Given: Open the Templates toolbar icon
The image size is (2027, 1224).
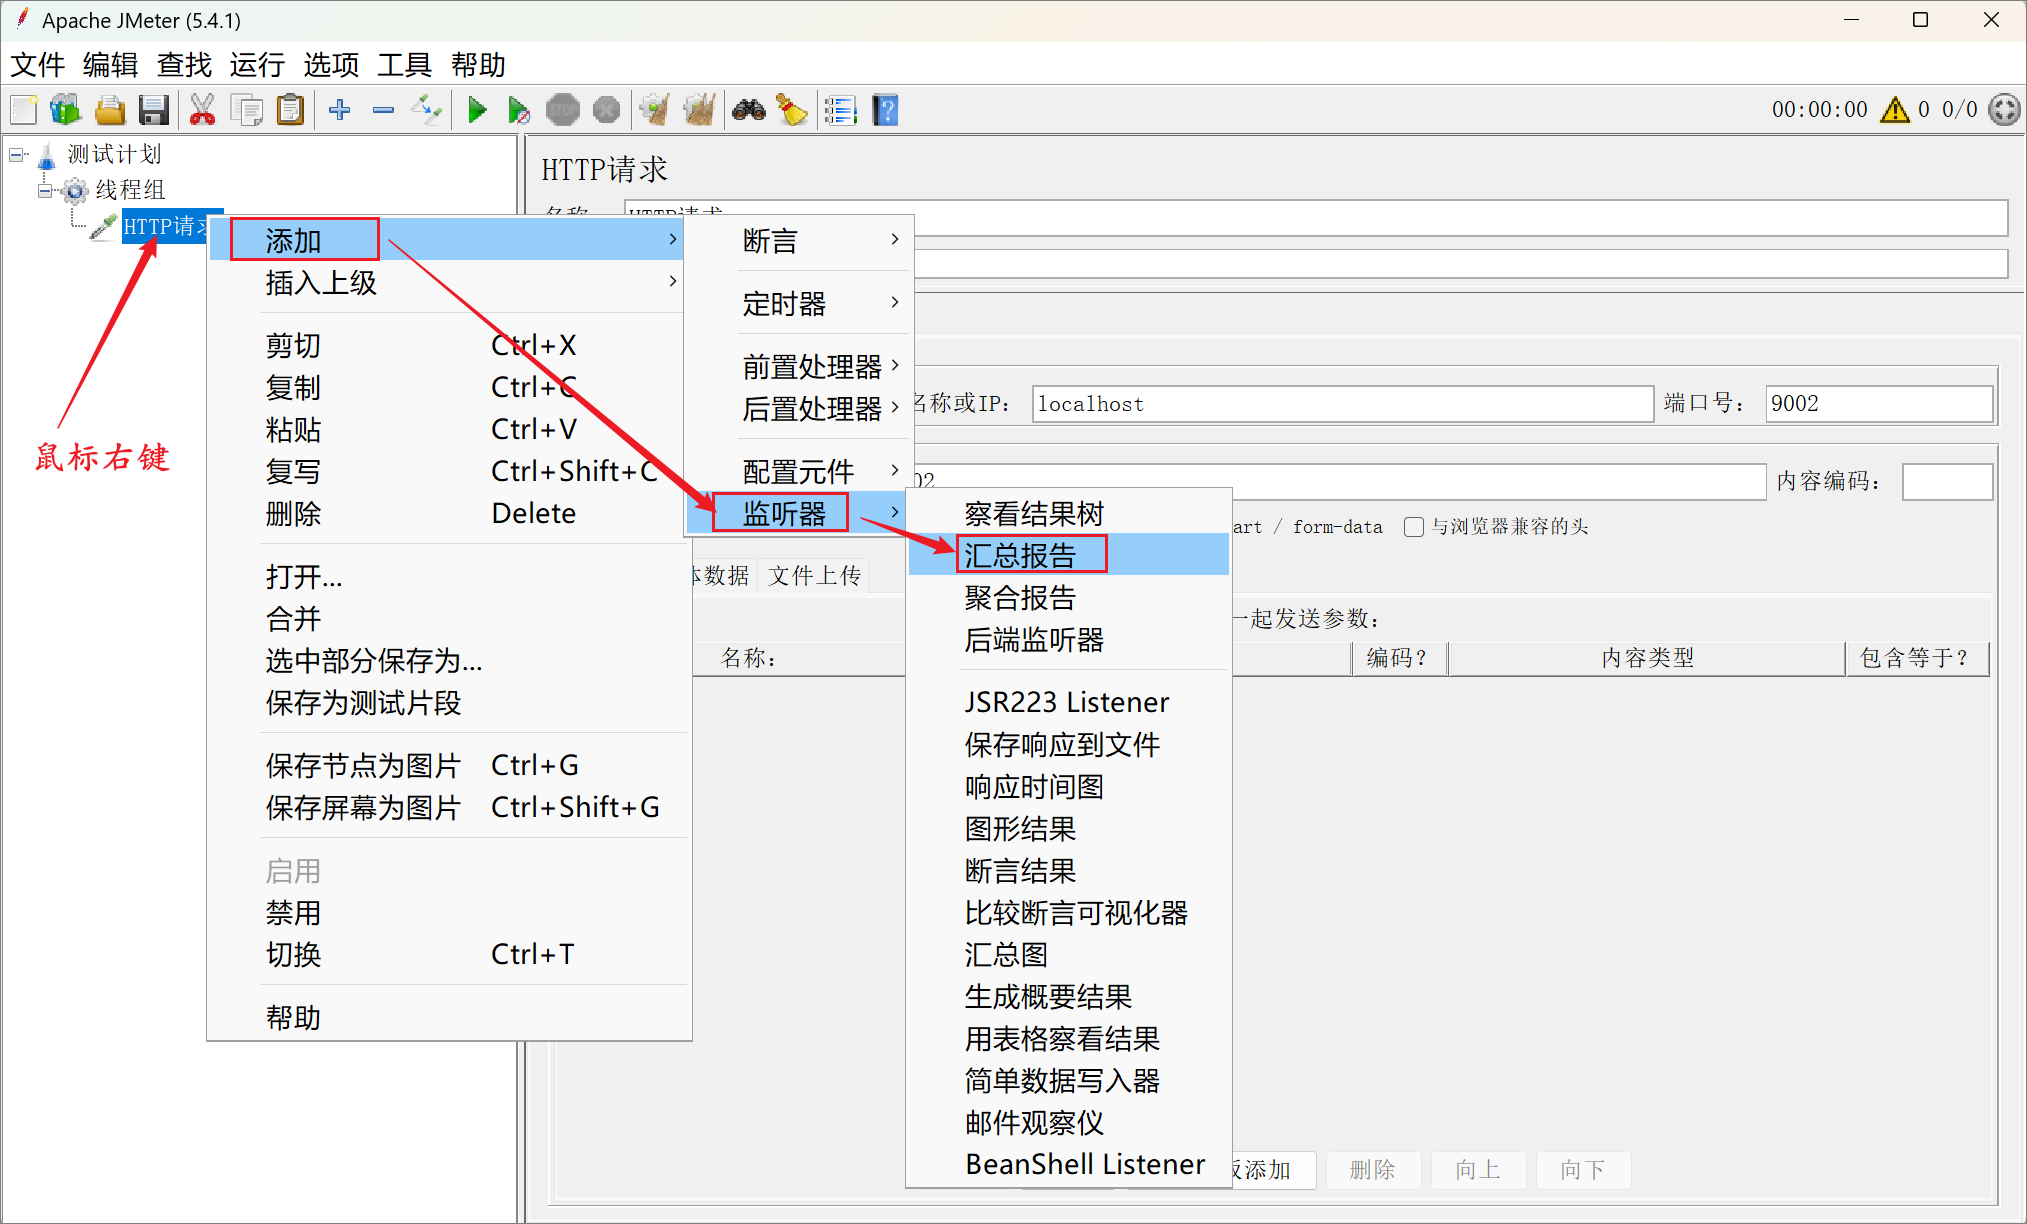Looking at the screenshot, I should (66, 110).
